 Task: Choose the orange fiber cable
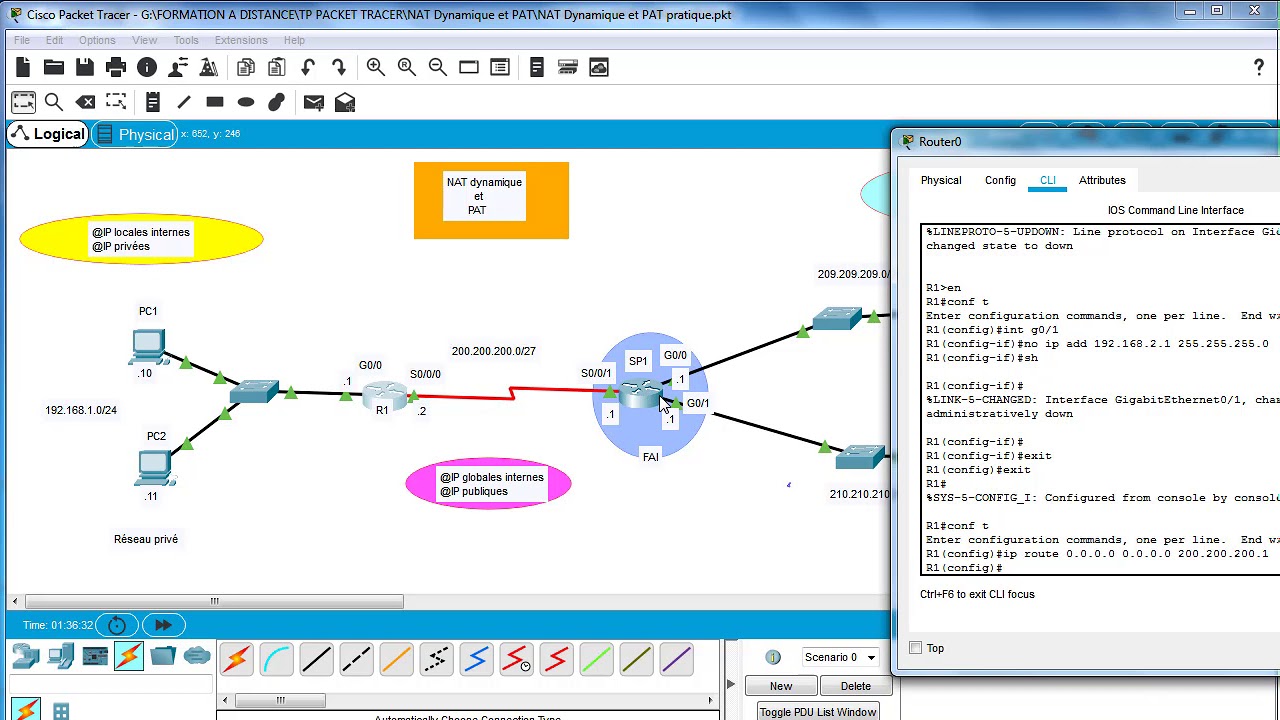pyautogui.click(x=397, y=659)
